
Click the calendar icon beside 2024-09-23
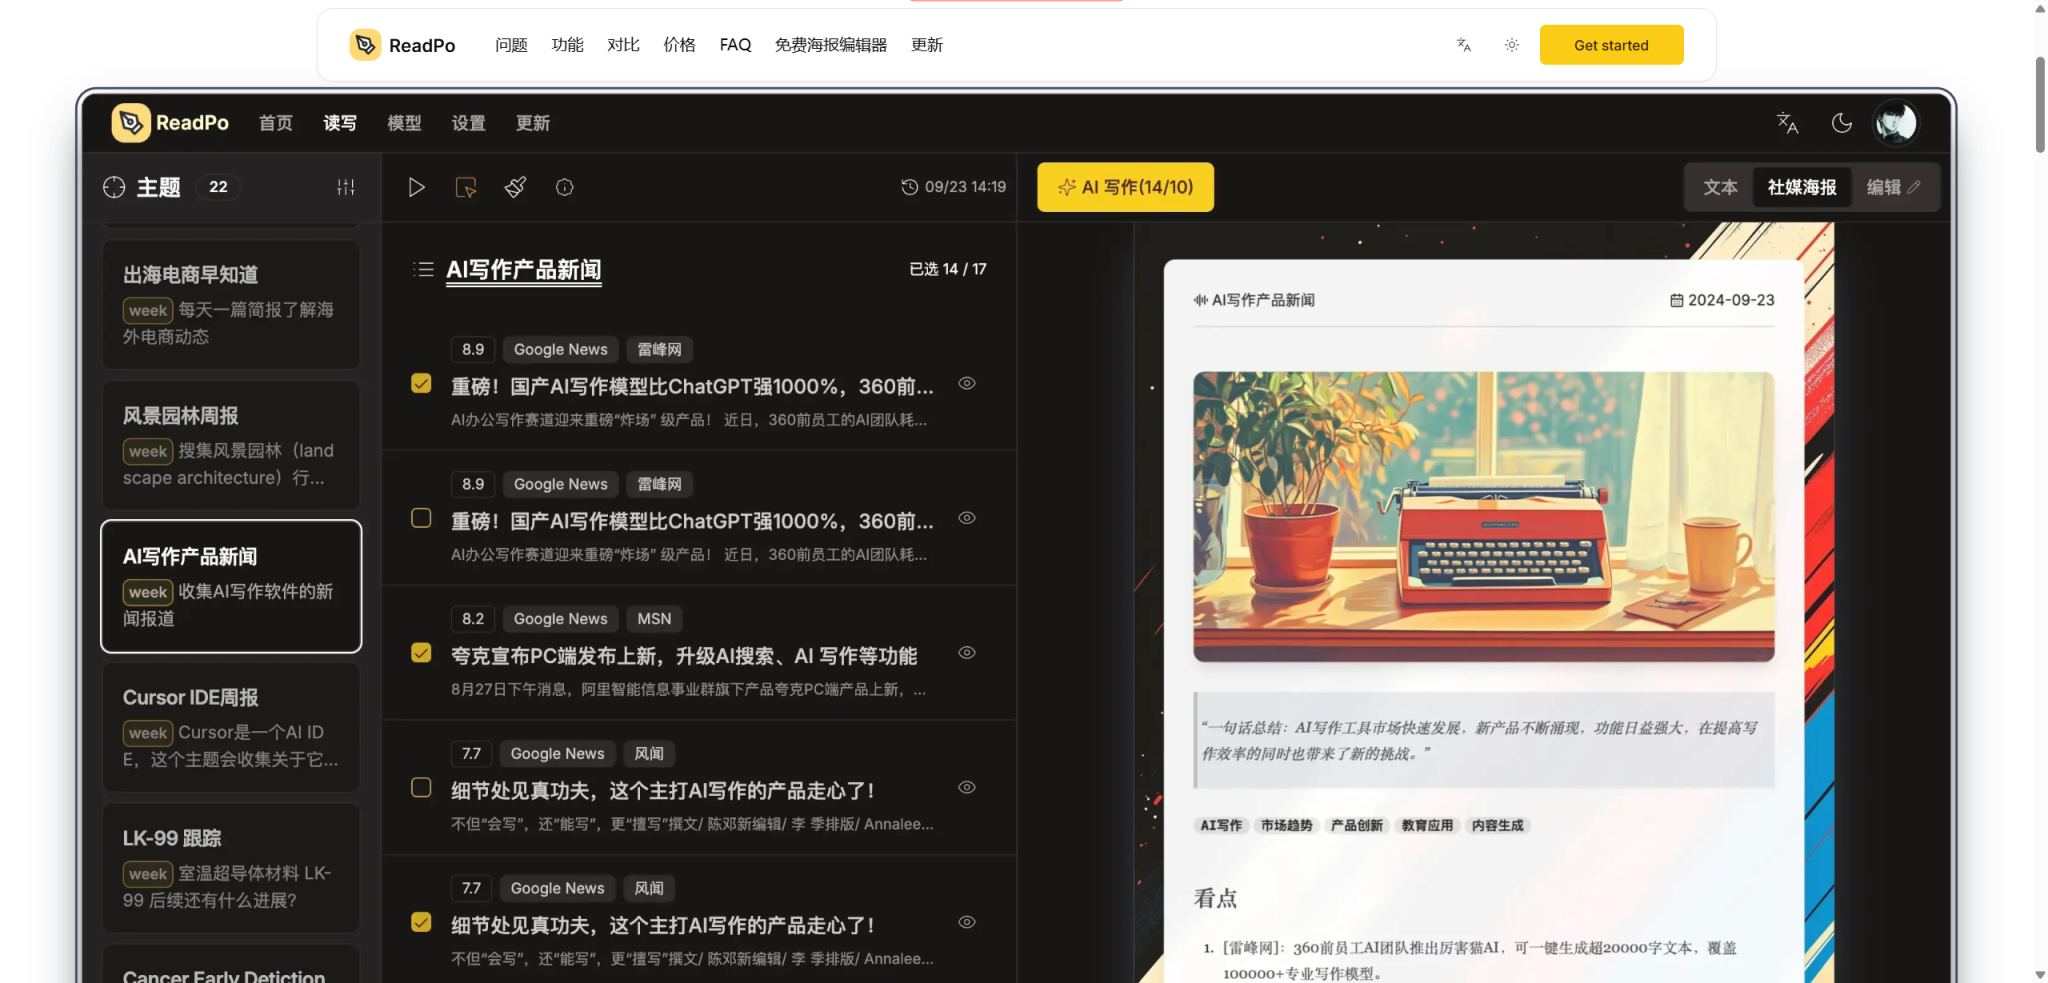(1677, 300)
